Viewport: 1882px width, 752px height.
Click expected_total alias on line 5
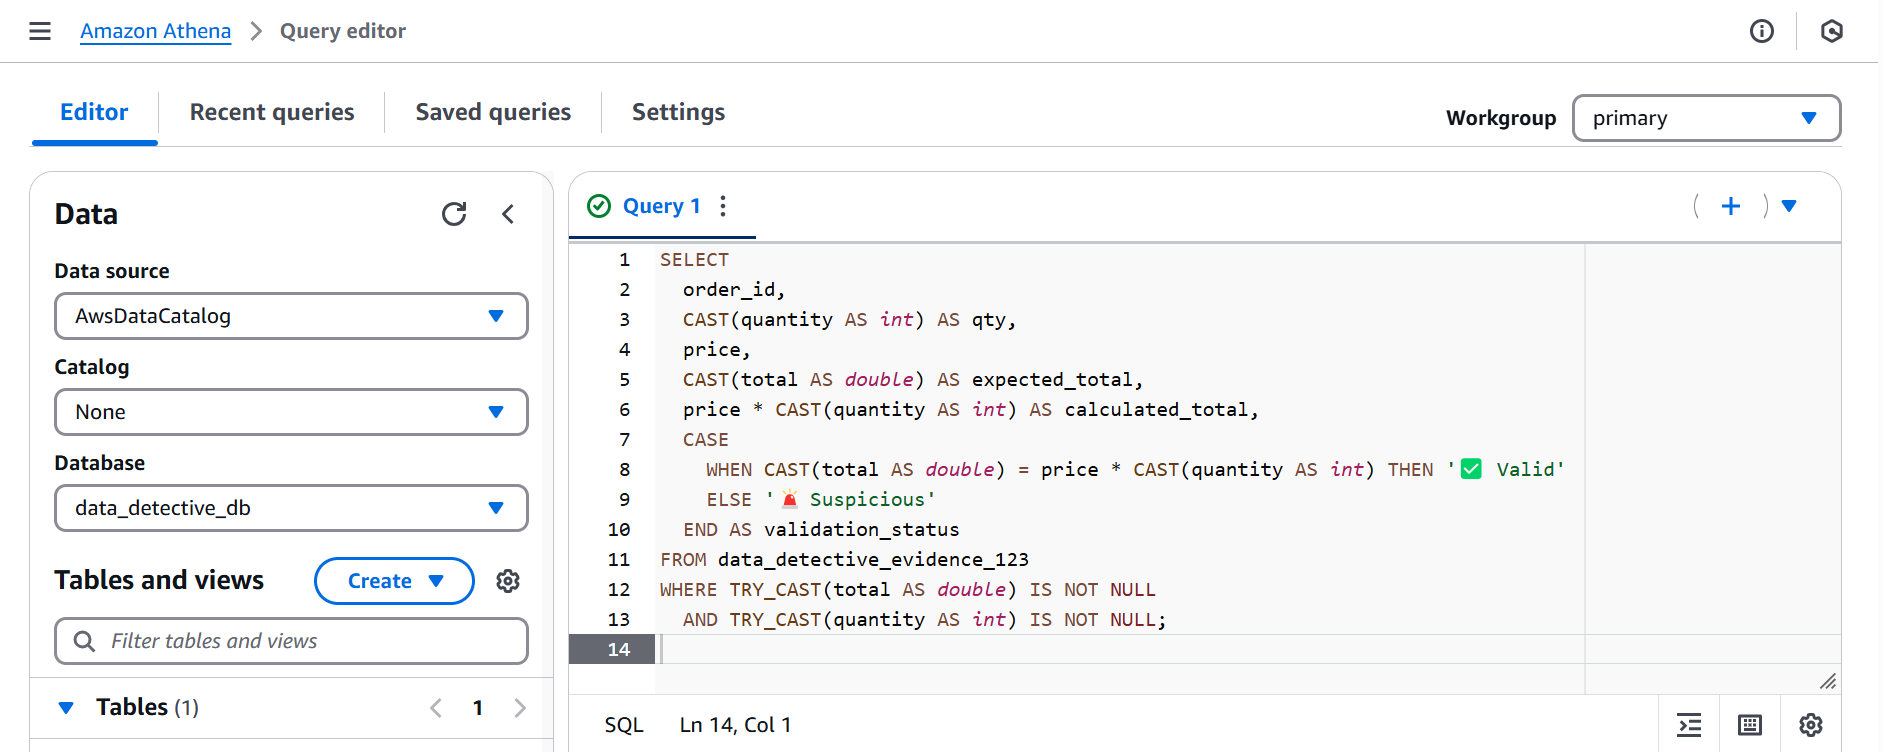[x=1052, y=380]
